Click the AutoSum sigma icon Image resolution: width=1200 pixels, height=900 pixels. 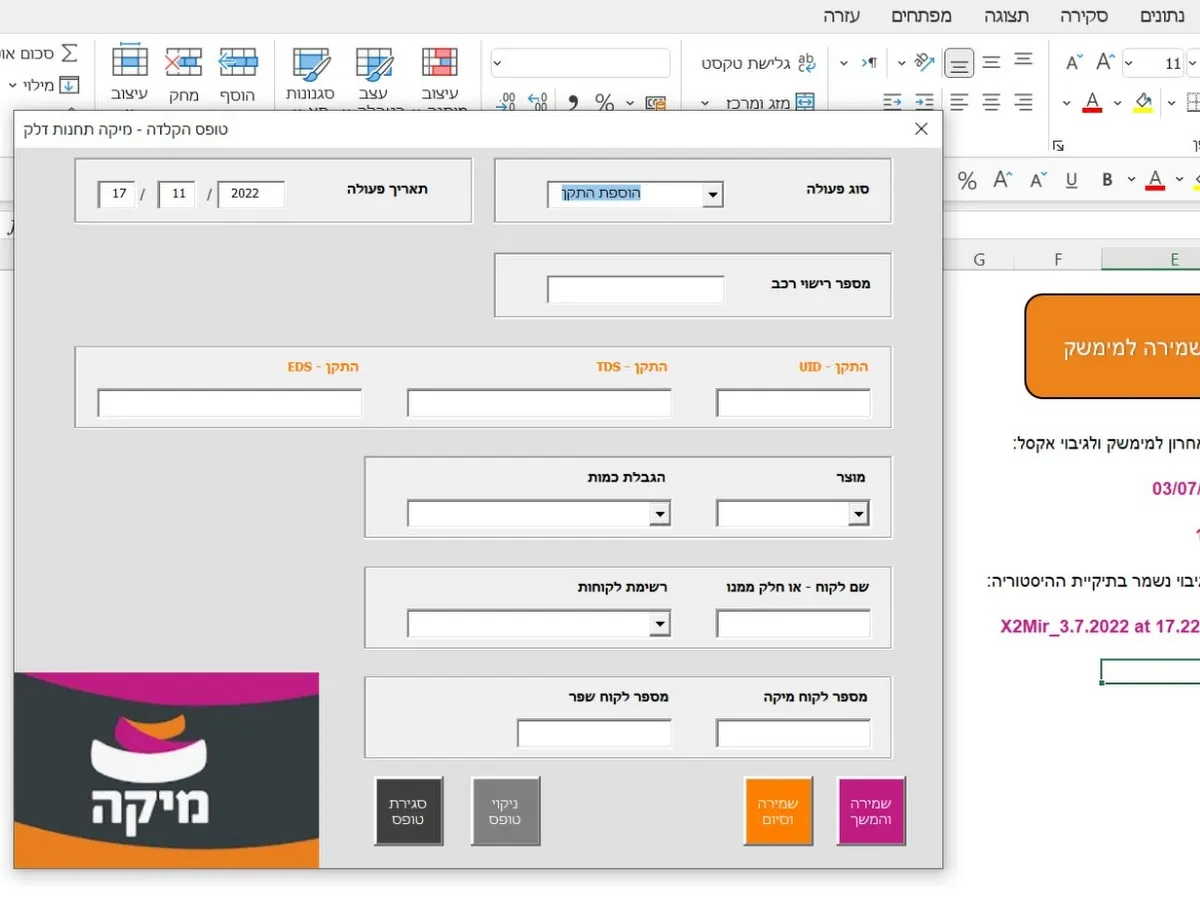(x=69, y=53)
